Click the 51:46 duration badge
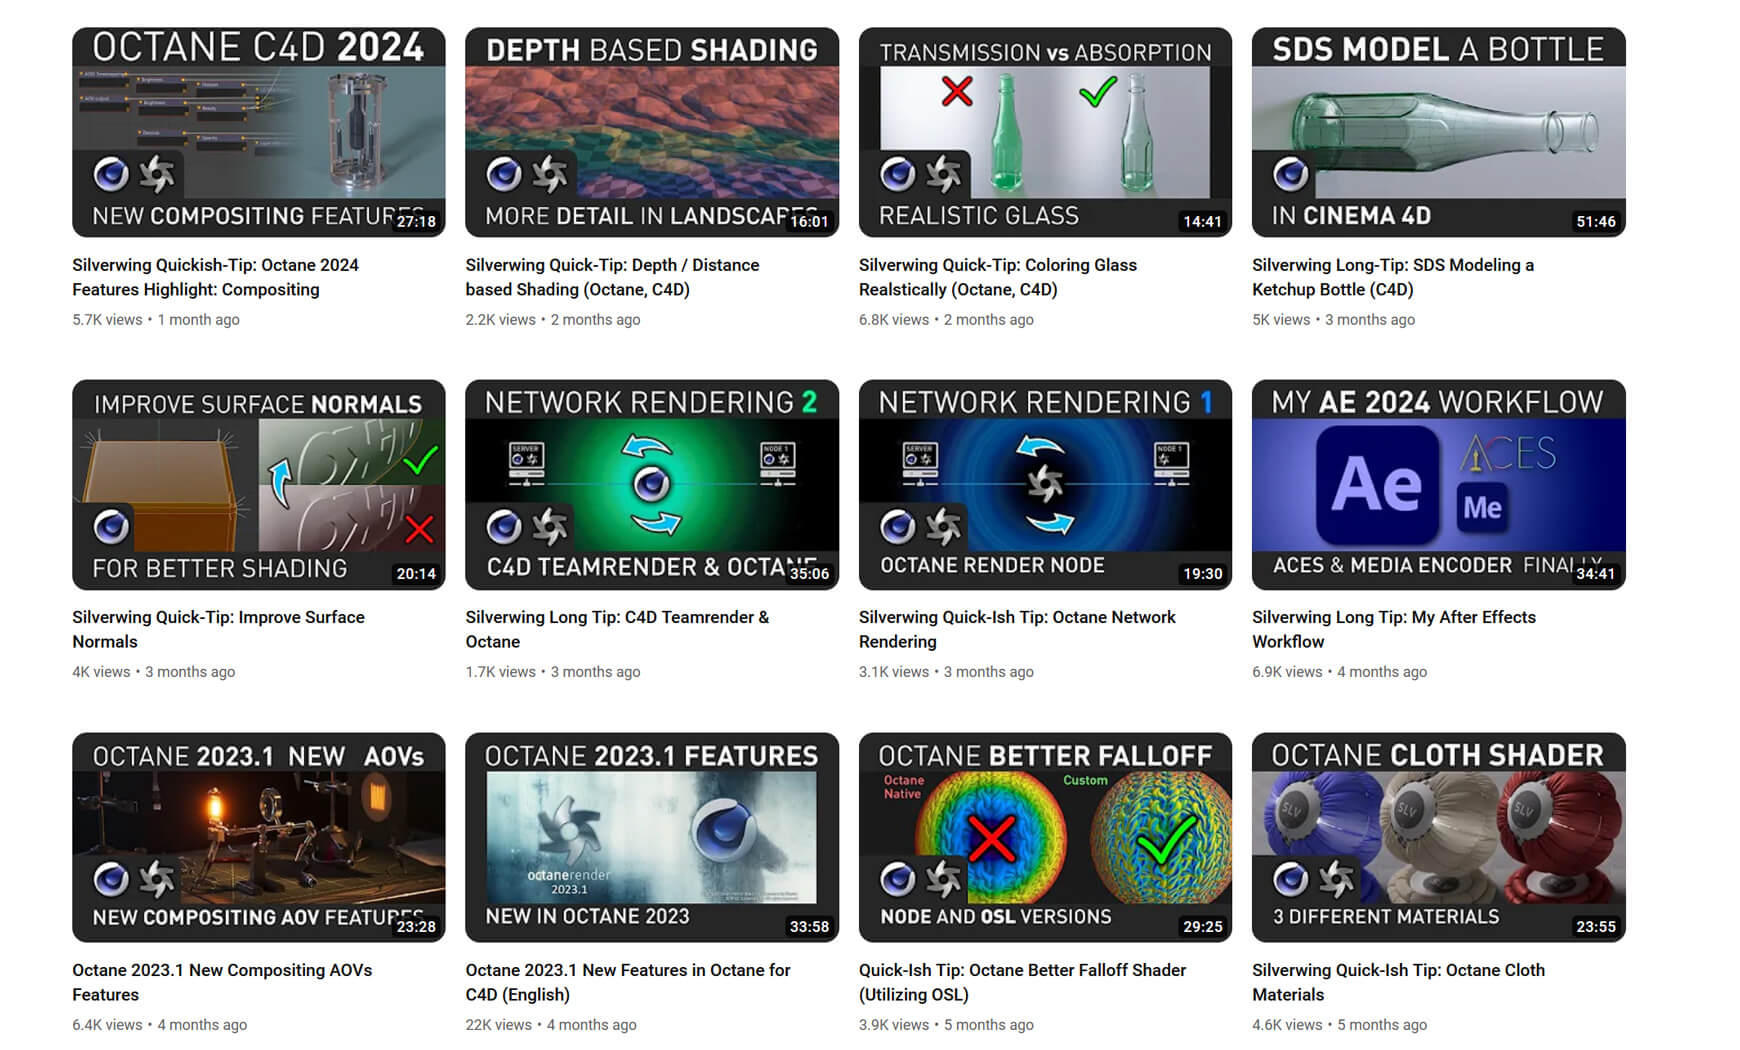Viewport: 1740px width, 1050px height. point(1596,221)
